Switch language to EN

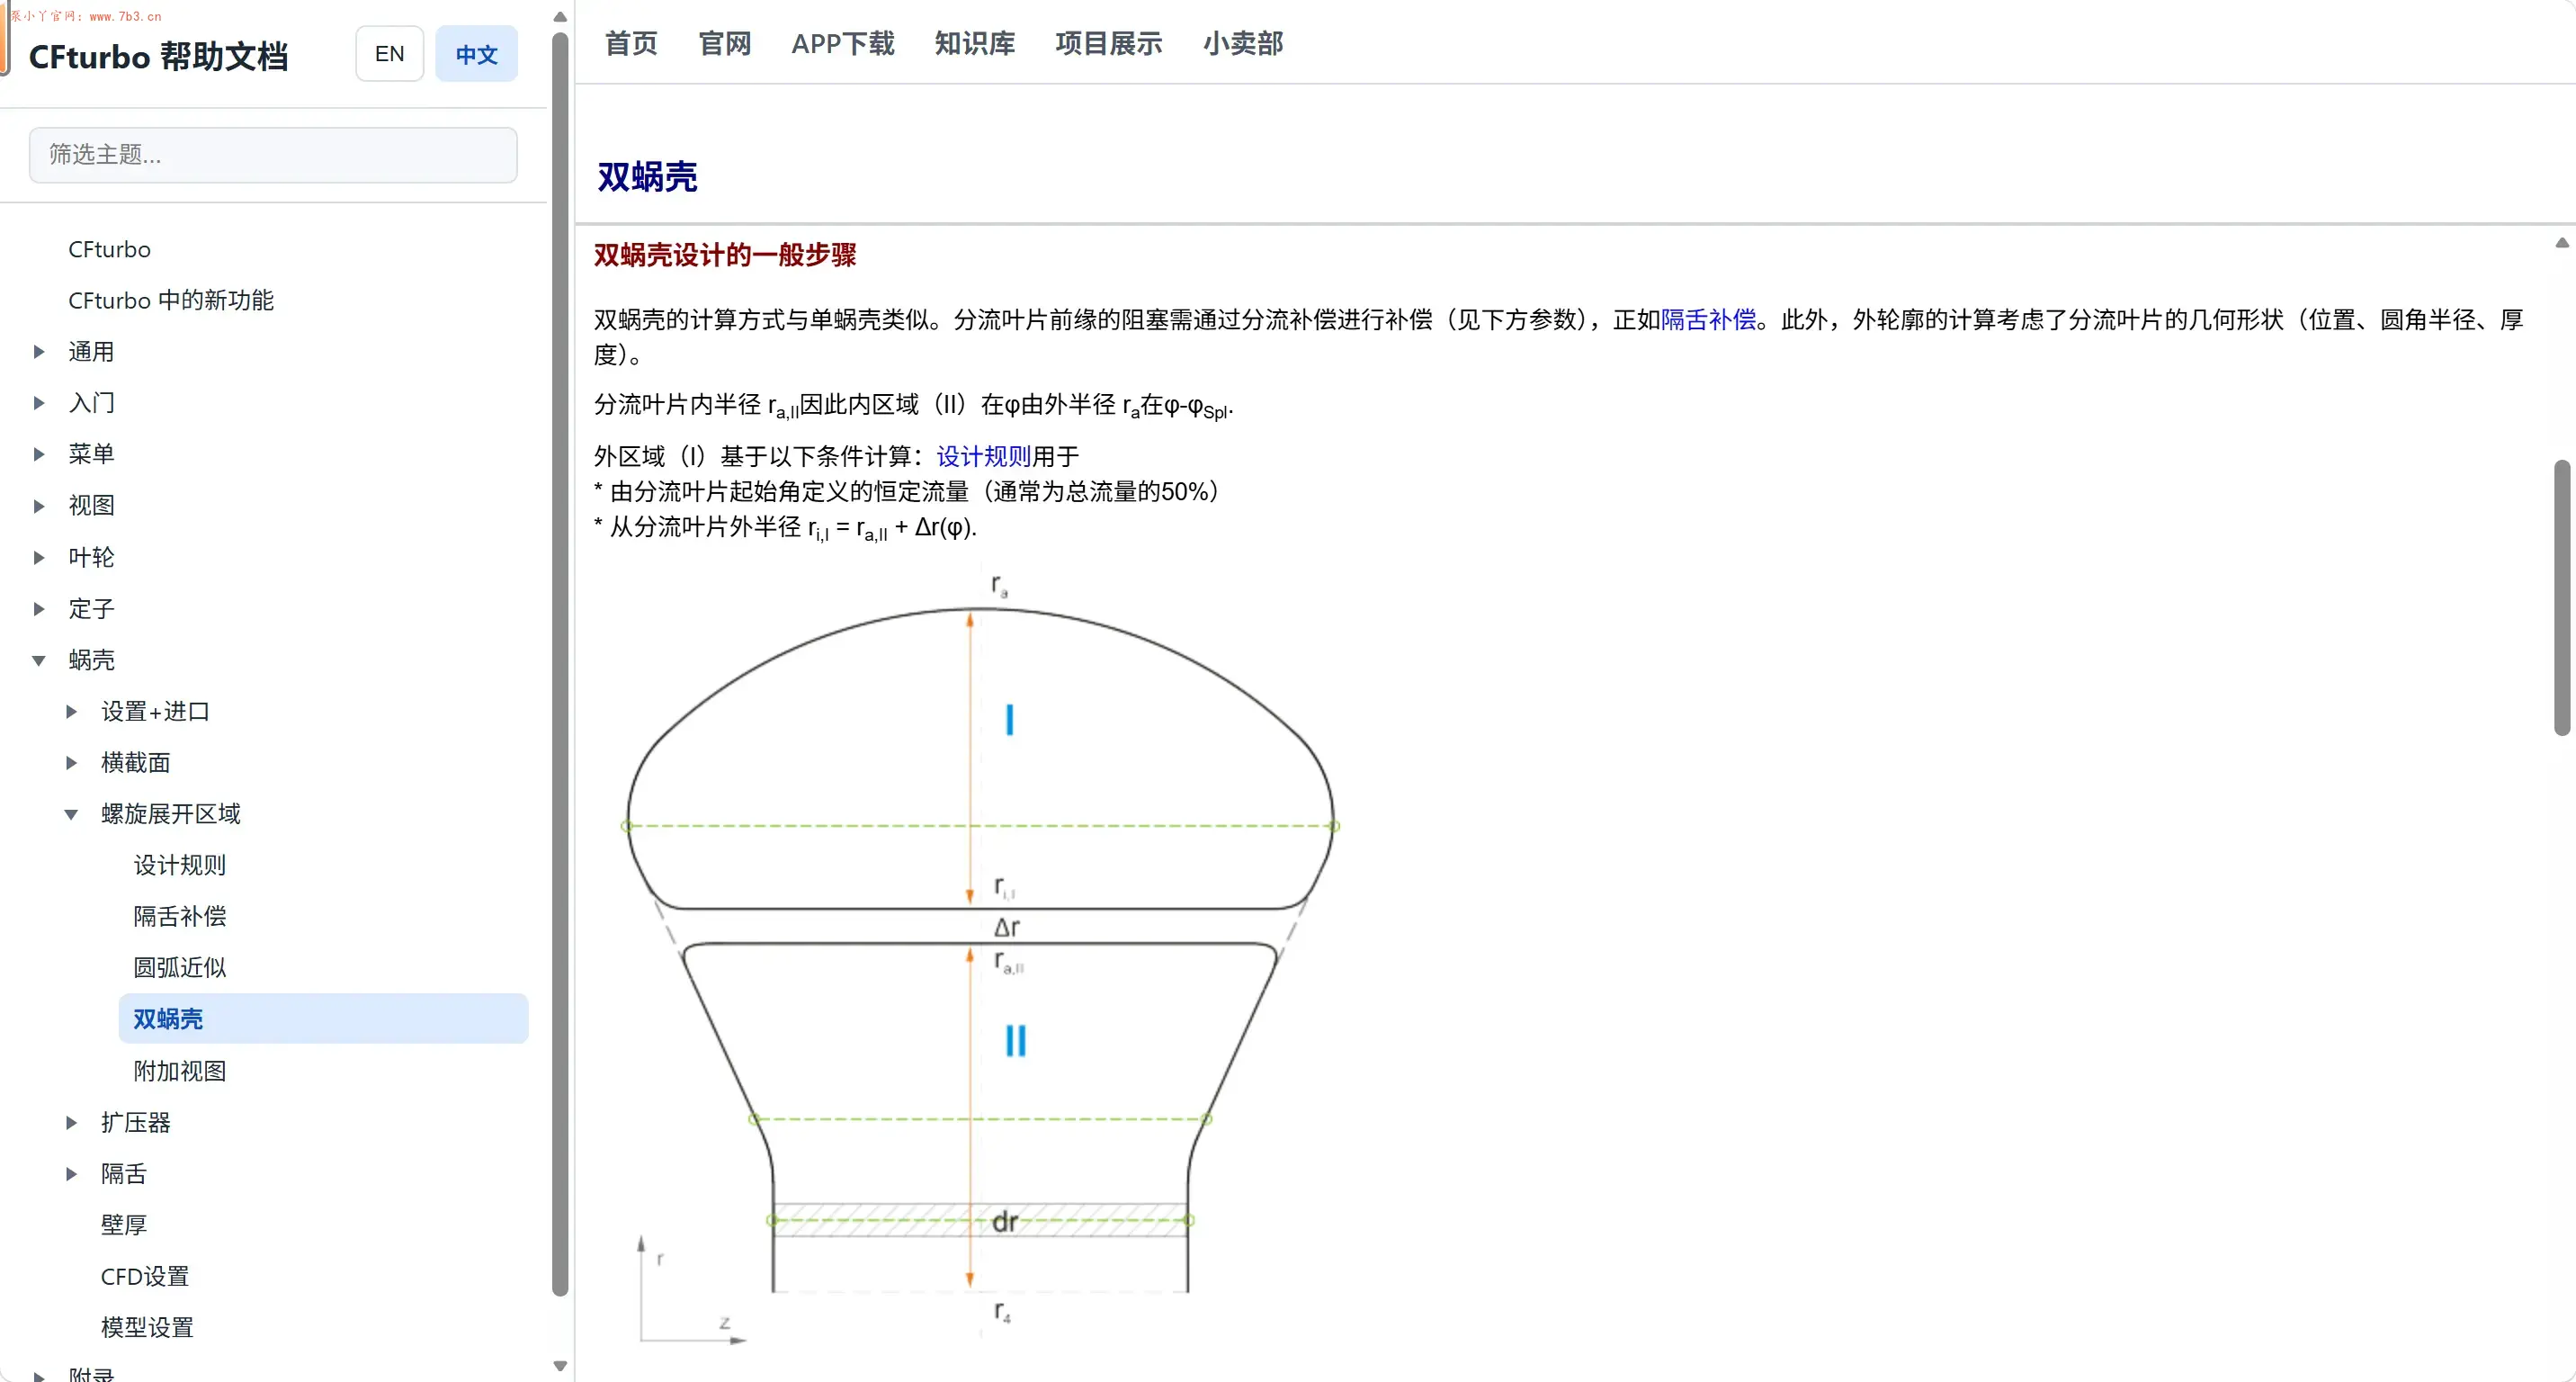pyautogui.click(x=389, y=54)
